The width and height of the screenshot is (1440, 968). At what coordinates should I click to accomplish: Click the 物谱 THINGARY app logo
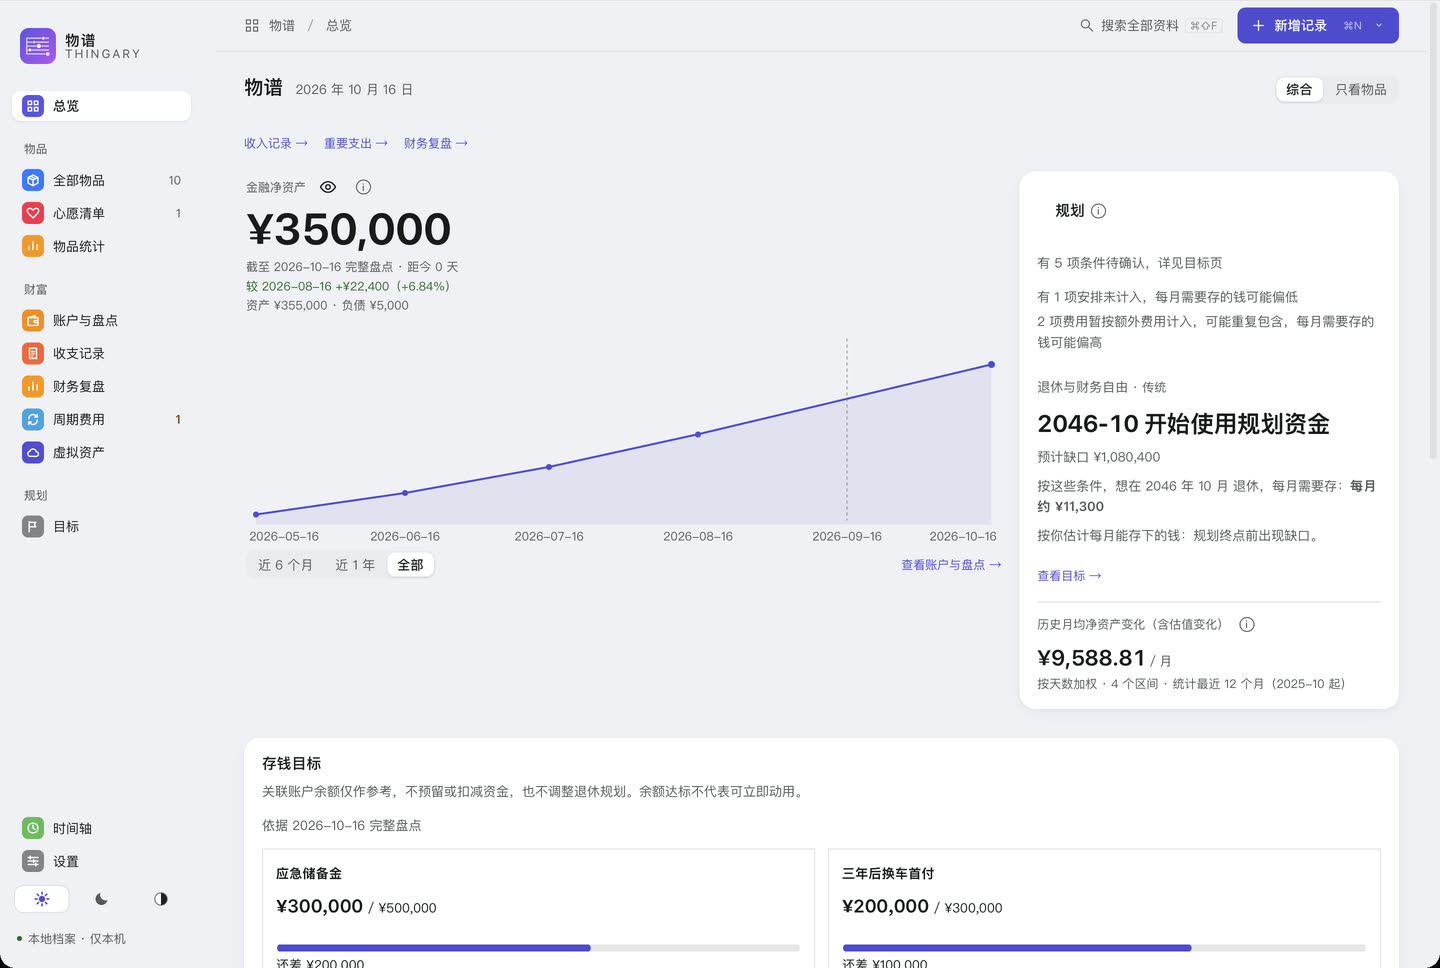point(38,46)
